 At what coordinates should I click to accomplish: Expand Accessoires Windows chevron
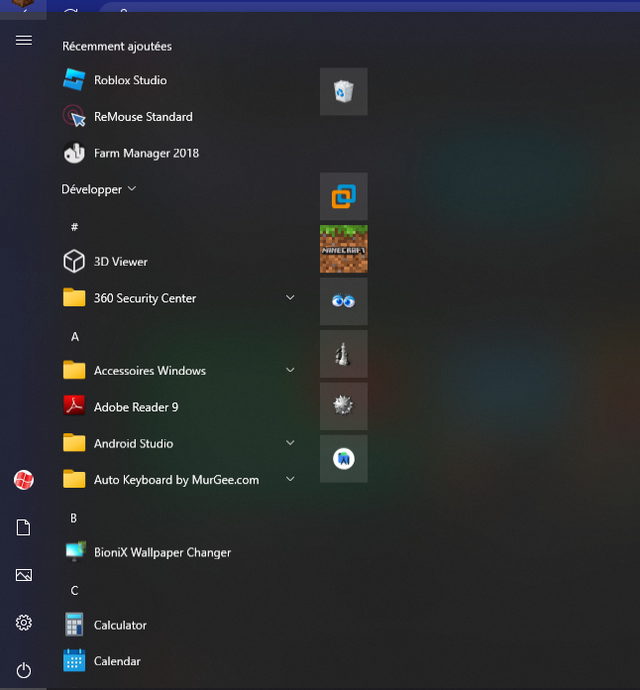pos(290,370)
